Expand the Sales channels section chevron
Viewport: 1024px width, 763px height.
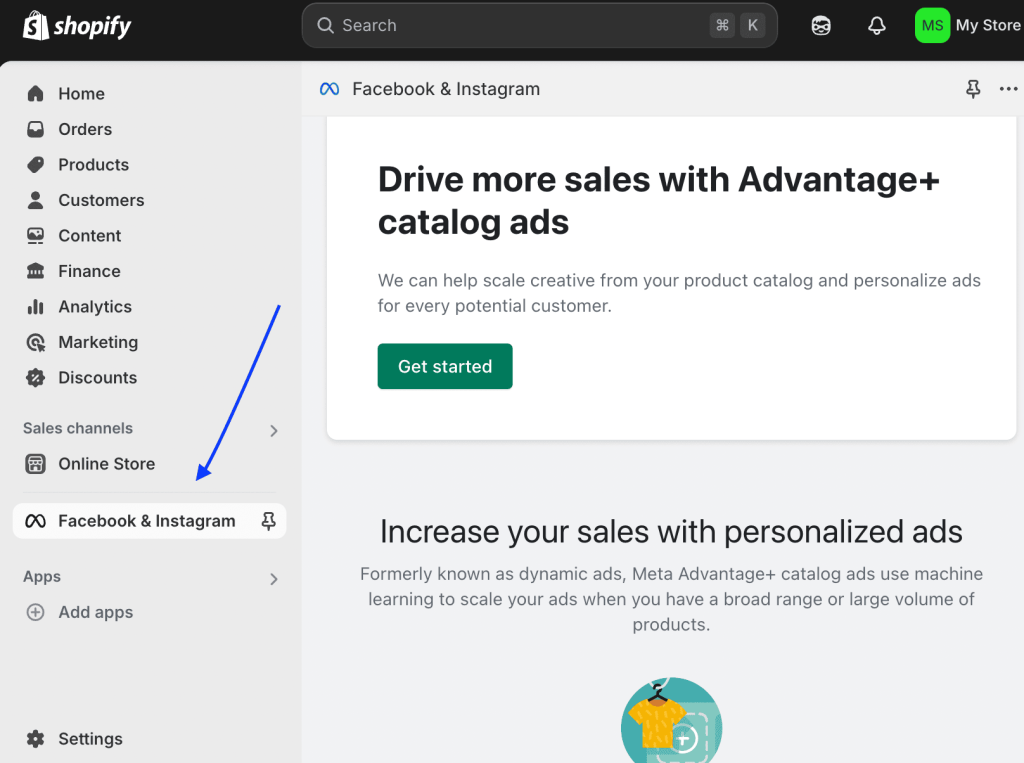pyautogui.click(x=274, y=430)
